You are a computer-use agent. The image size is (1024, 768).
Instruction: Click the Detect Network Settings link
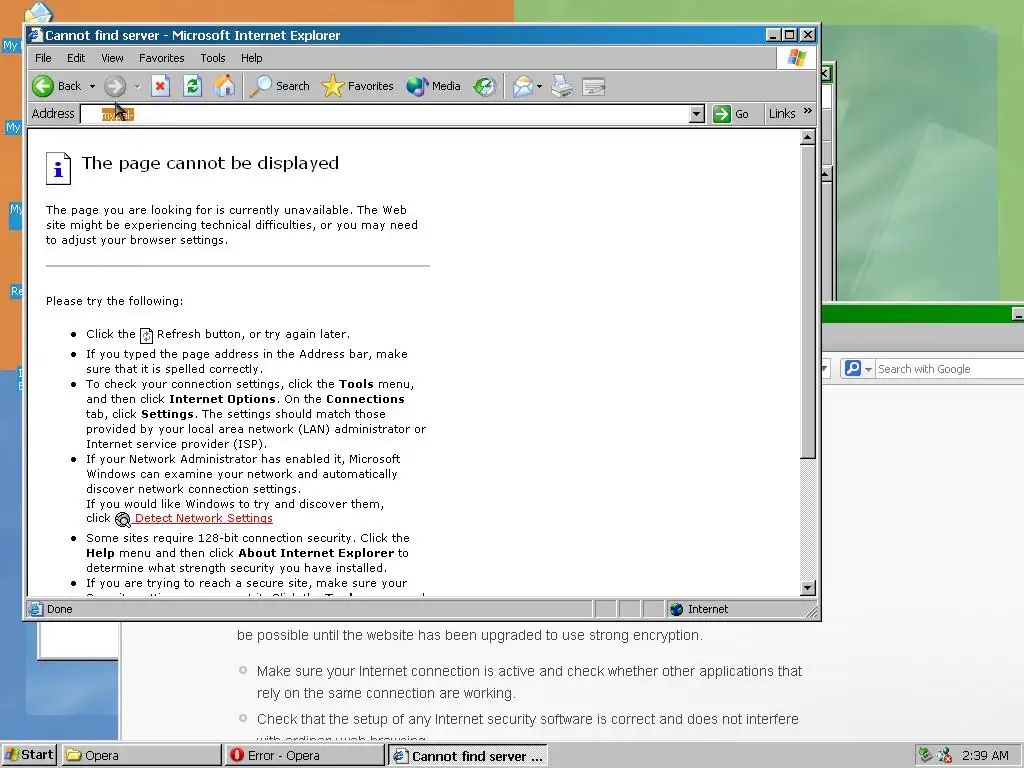click(204, 518)
